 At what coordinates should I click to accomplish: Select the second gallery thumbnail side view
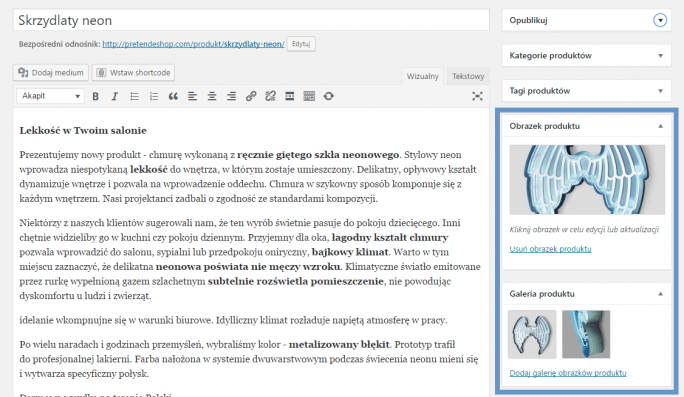pyautogui.click(x=586, y=334)
